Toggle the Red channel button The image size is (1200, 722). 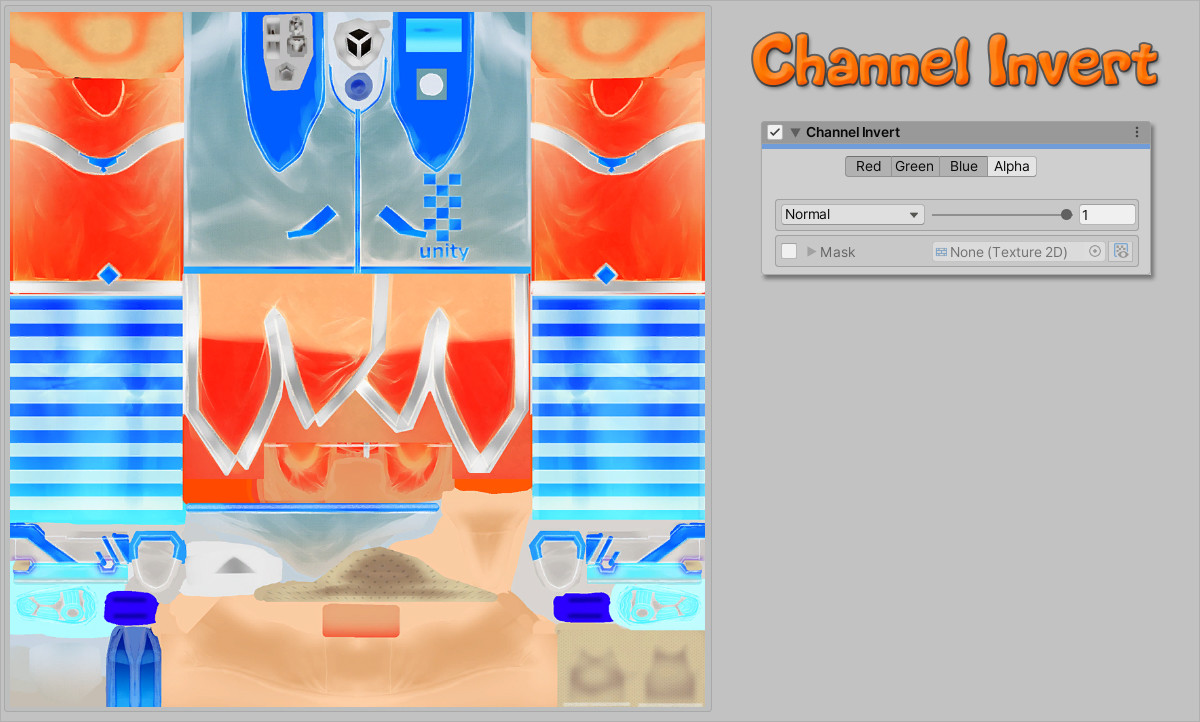868,166
